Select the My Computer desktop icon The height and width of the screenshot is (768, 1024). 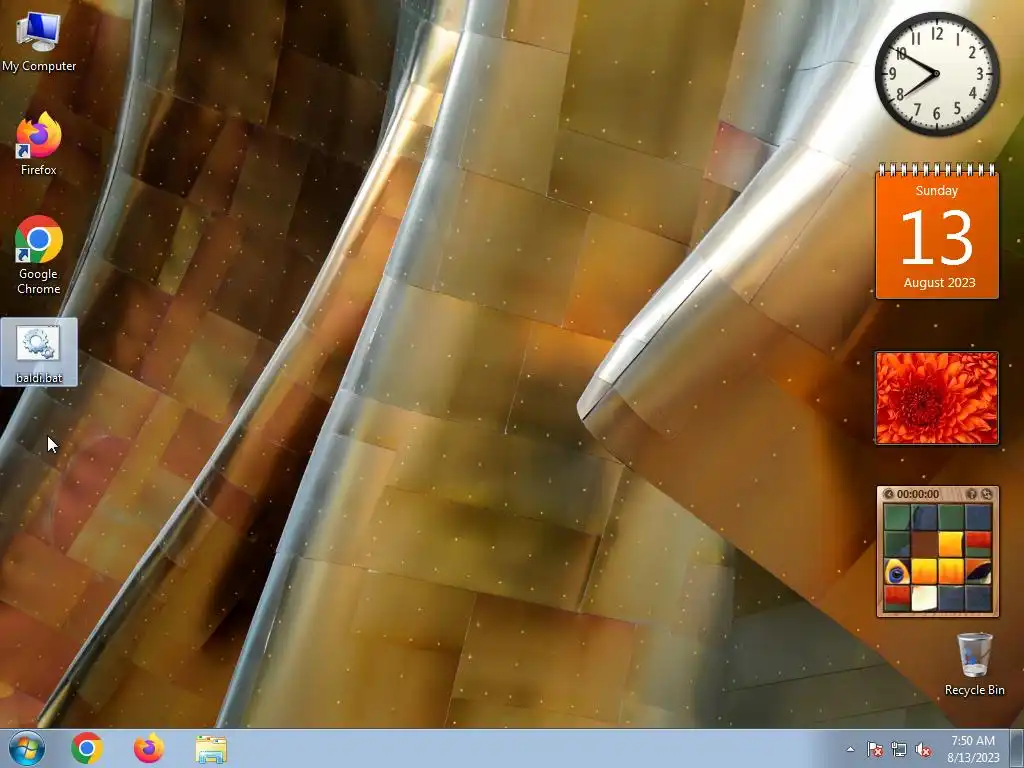[39, 42]
